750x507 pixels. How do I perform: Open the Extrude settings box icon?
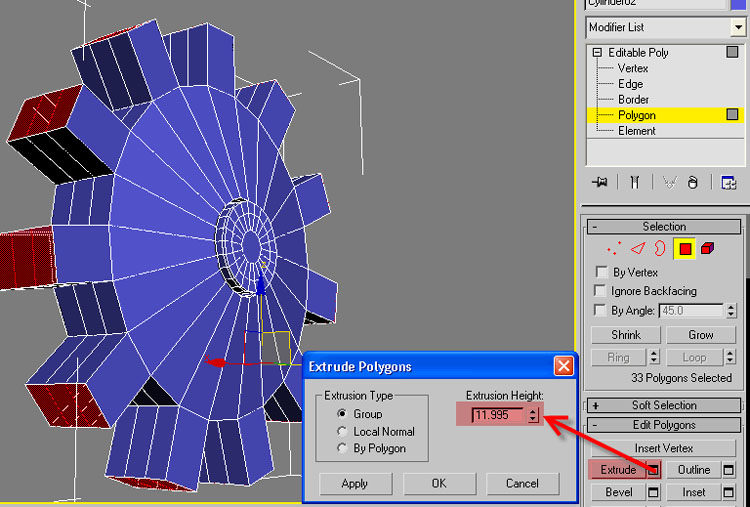pos(653,469)
